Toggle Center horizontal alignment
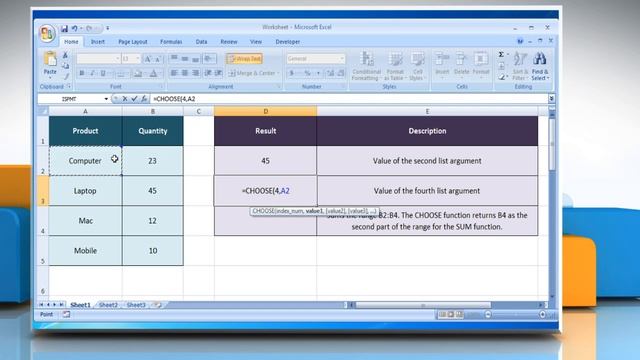The height and width of the screenshot is (360, 640). pyautogui.click(x=185, y=73)
